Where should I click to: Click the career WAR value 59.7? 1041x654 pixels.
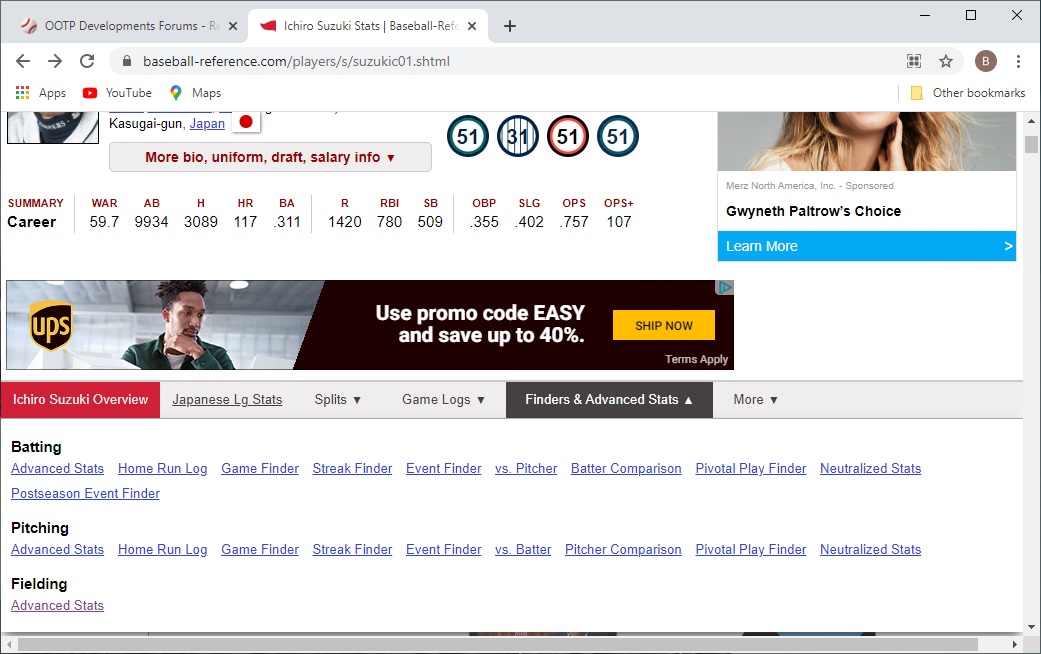pos(104,222)
